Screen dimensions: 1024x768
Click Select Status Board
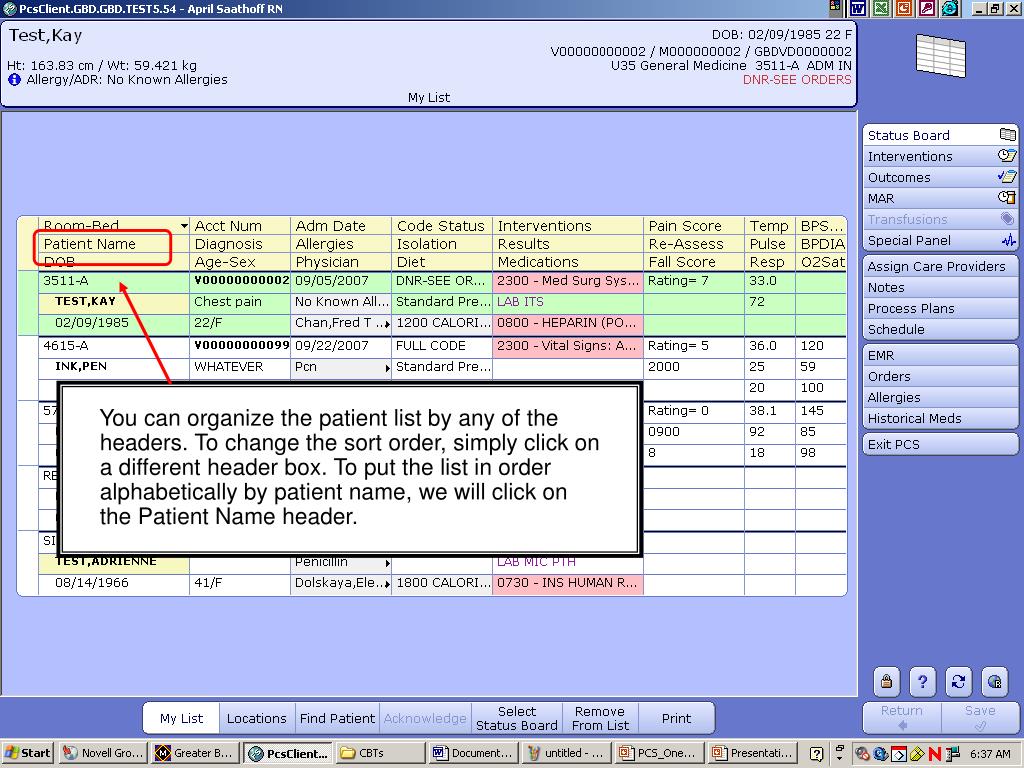pyautogui.click(x=517, y=718)
